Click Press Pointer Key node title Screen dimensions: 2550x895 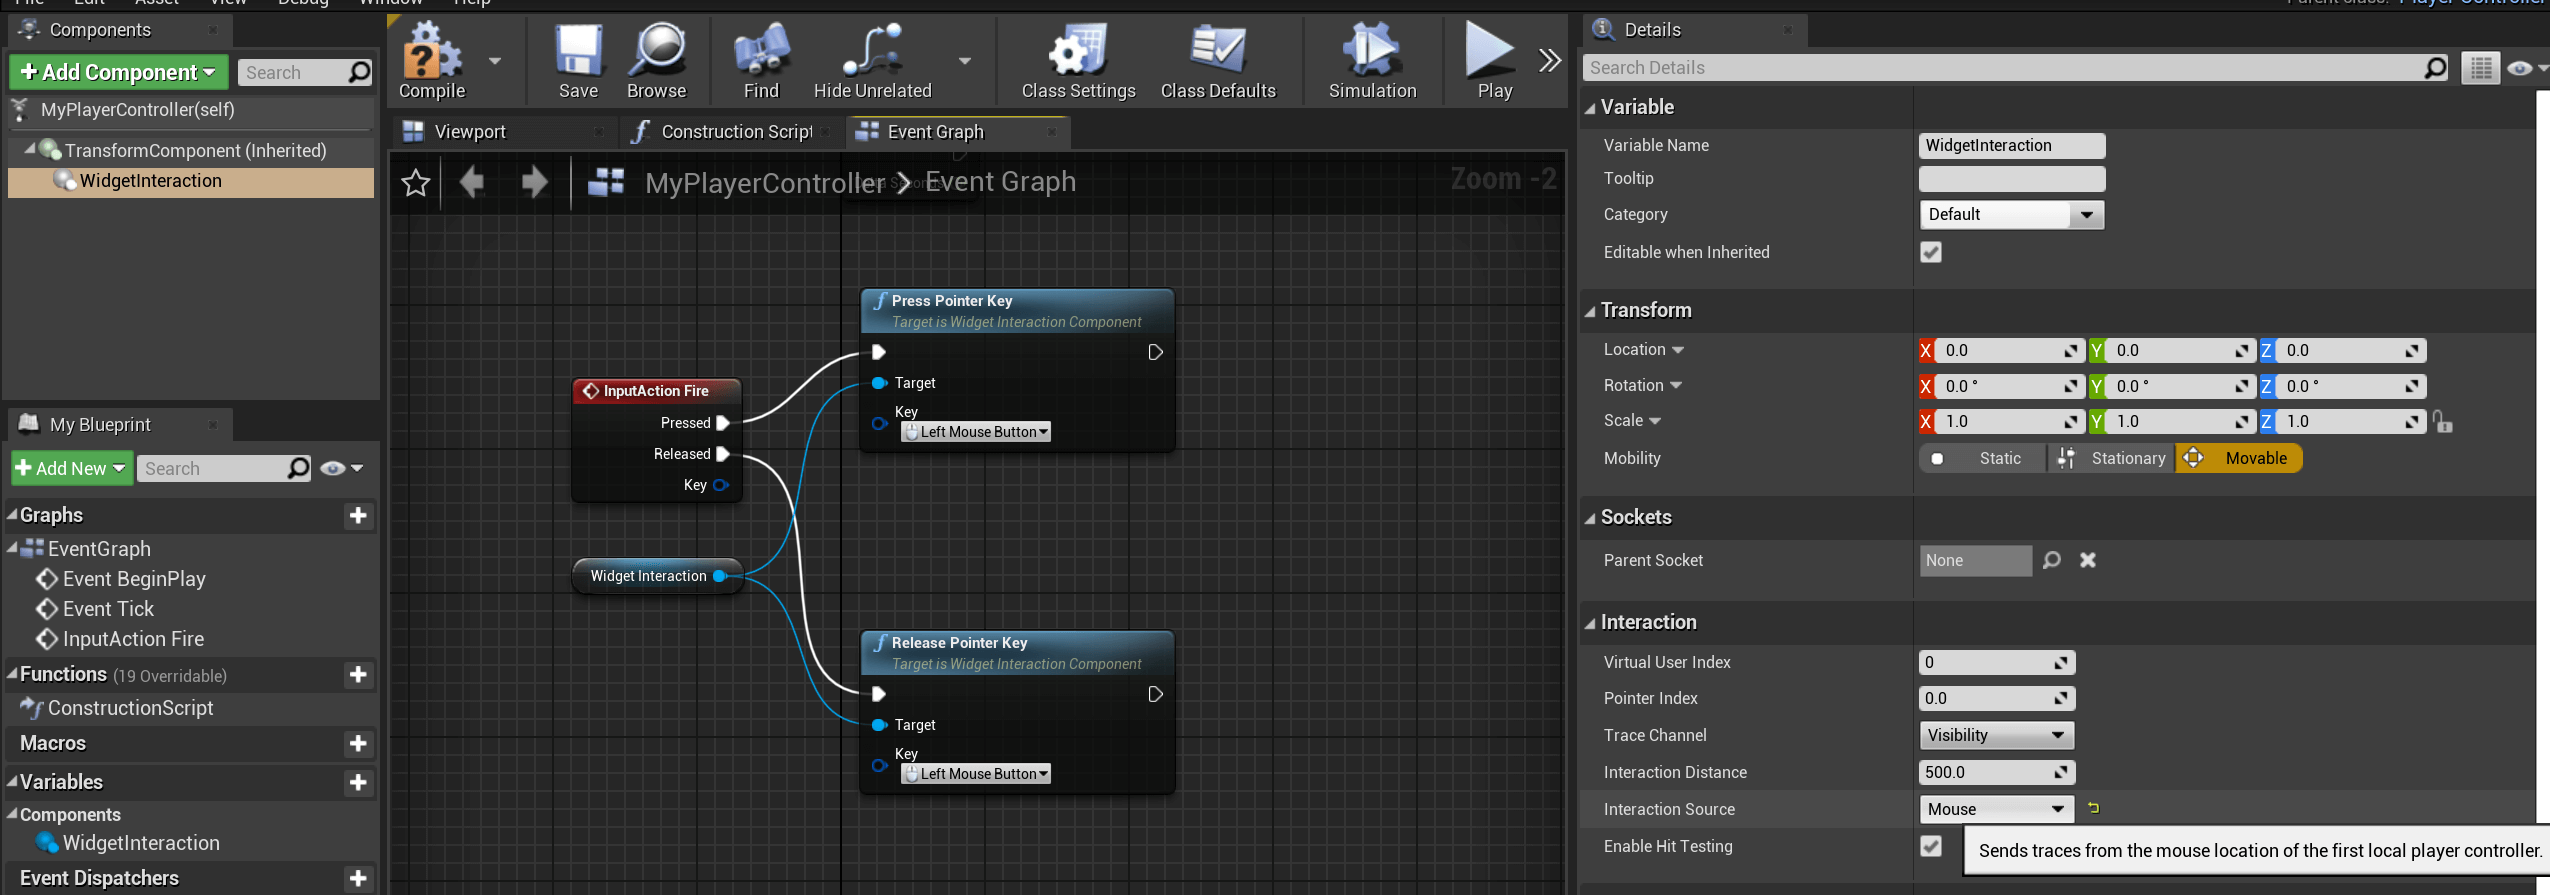click(951, 301)
